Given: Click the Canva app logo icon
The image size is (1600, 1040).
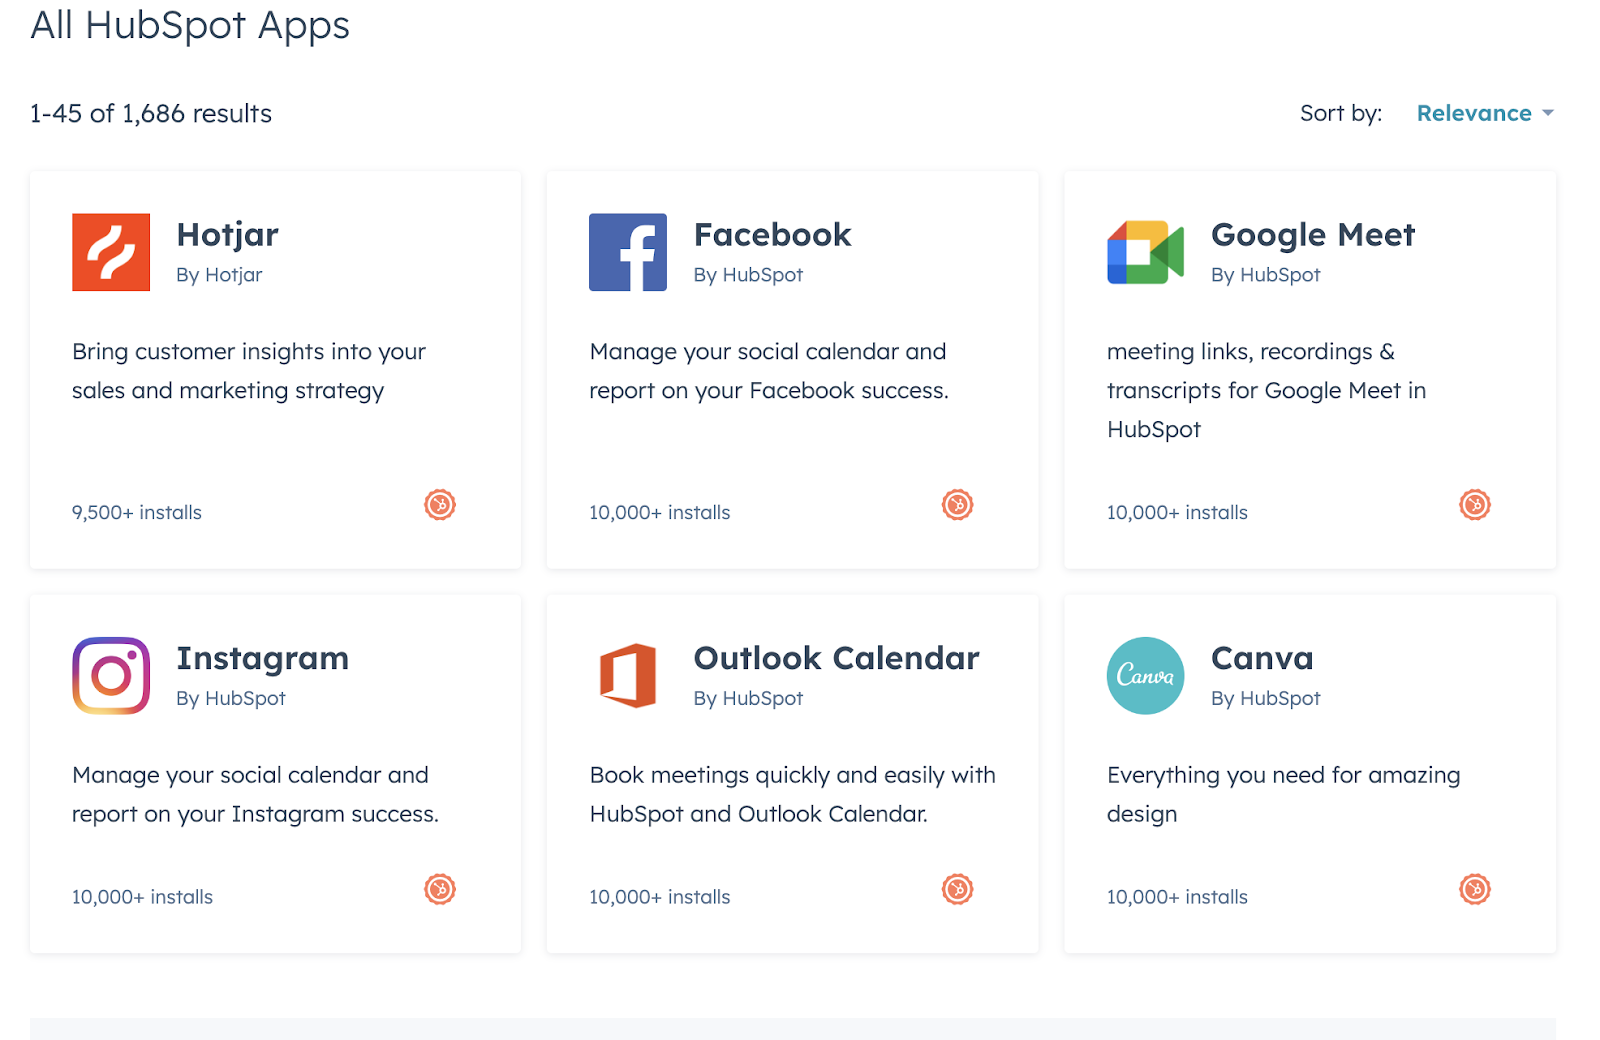Looking at the screenshot, I should [1146, 676].
